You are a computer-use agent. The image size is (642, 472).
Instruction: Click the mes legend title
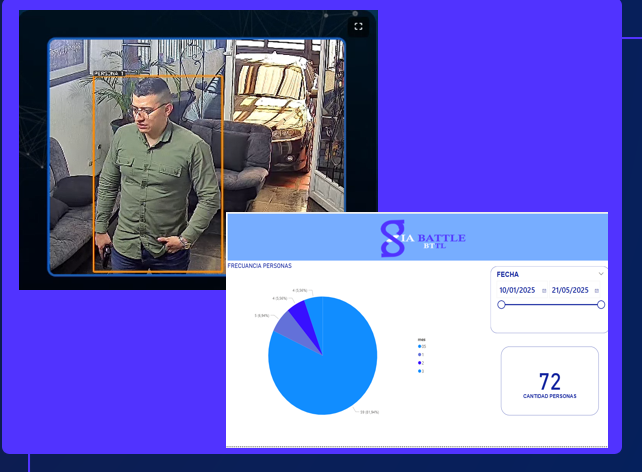coord(421,340)
